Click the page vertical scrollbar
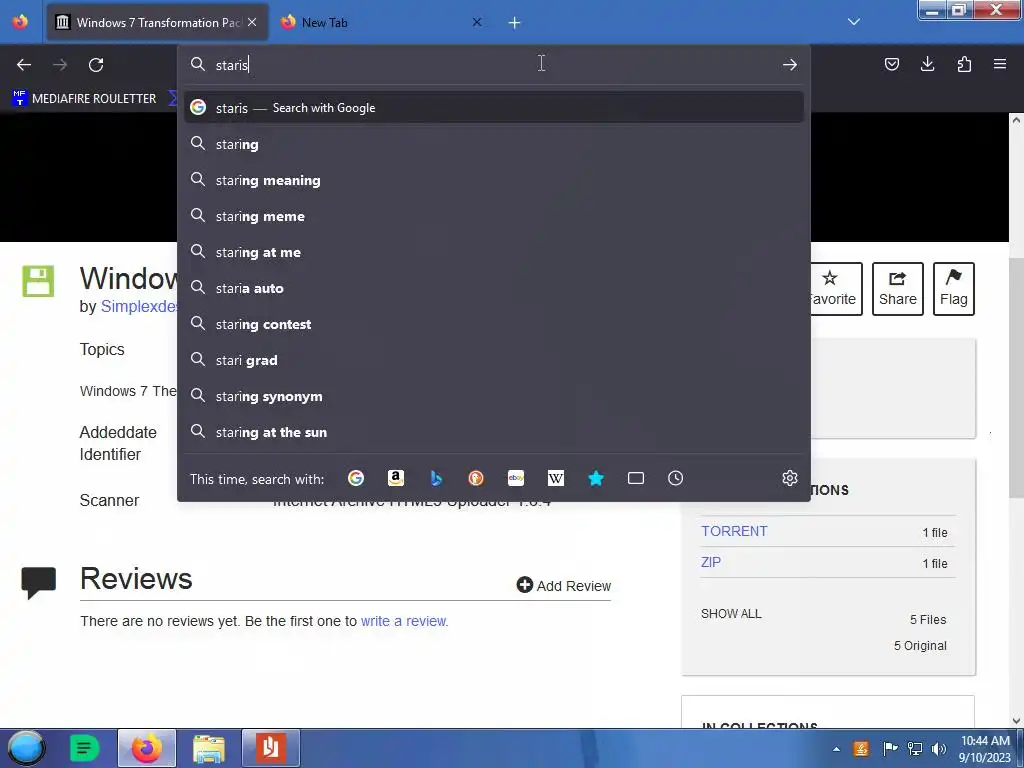This screenshot has height=768, width=1024. pyautogui.click(x=1016, y=377)
